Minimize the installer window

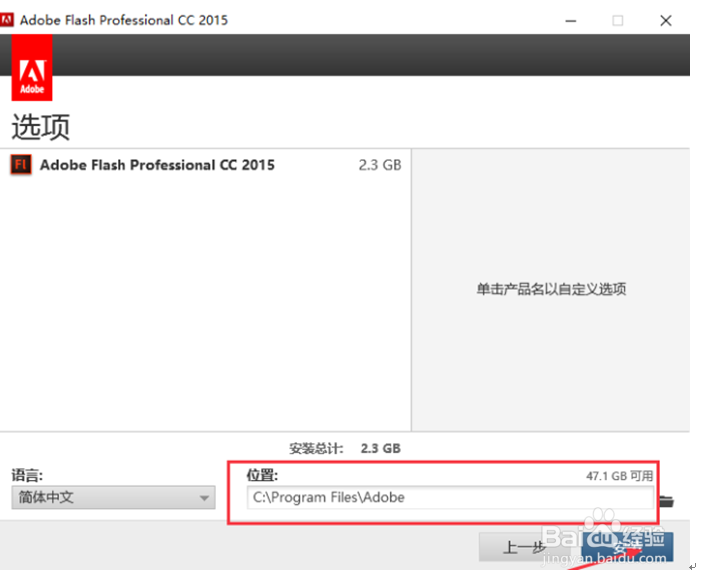click(x=571, y=21)
